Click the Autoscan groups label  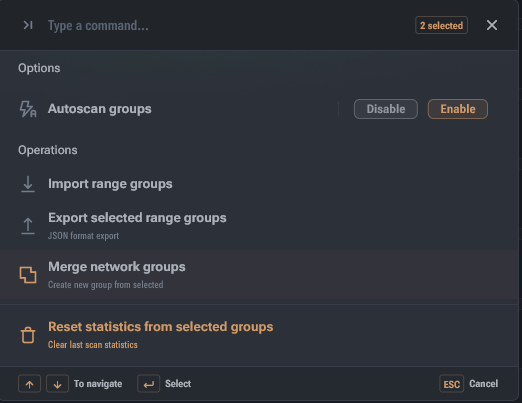click(100, 109)
